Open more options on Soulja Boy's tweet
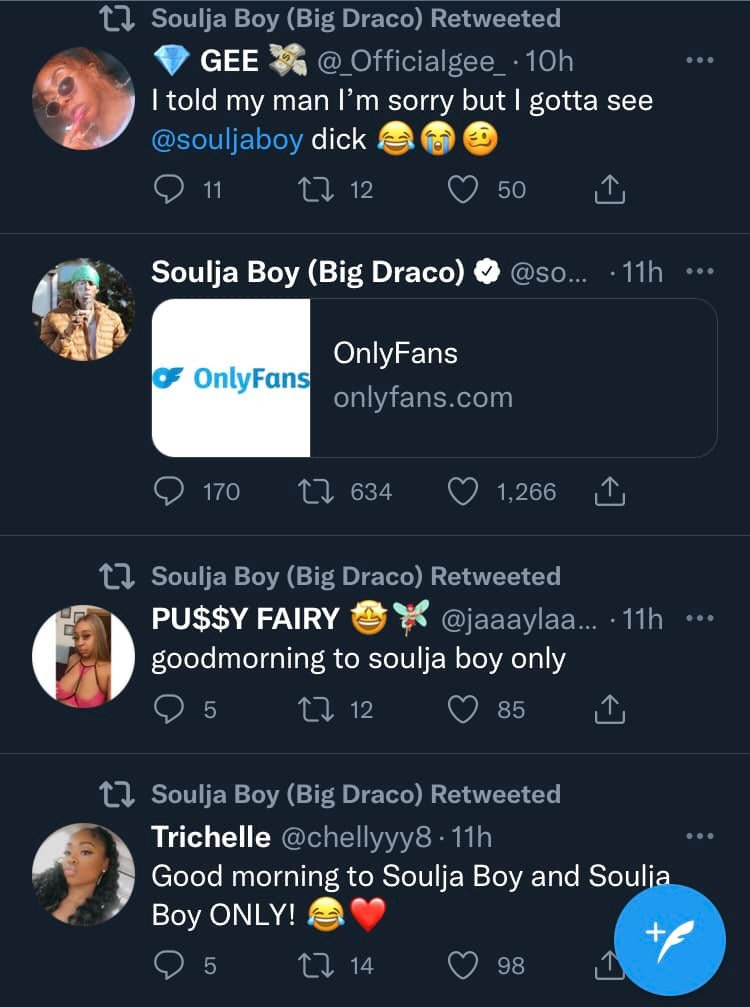The image size is (750, 1007). pos(700,271)
